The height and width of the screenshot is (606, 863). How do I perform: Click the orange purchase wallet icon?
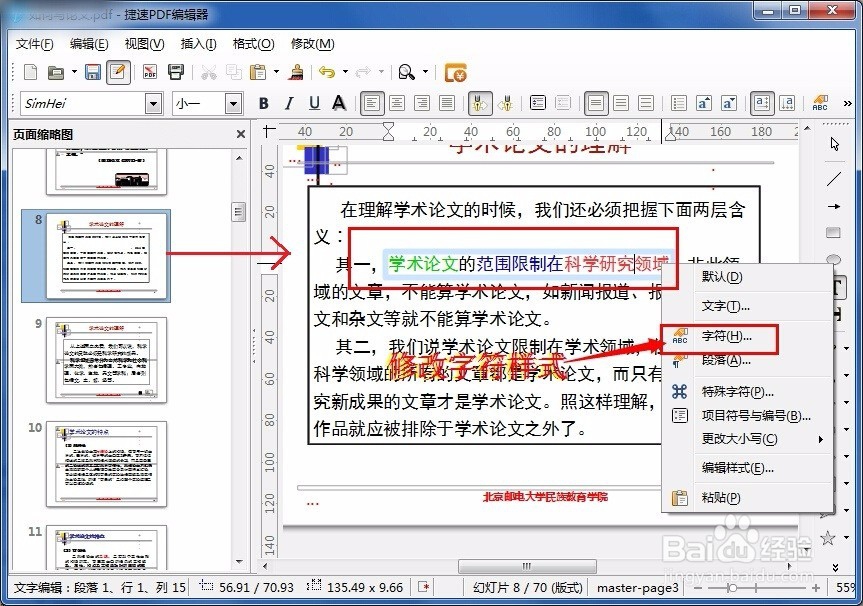[x=455, y=72]
